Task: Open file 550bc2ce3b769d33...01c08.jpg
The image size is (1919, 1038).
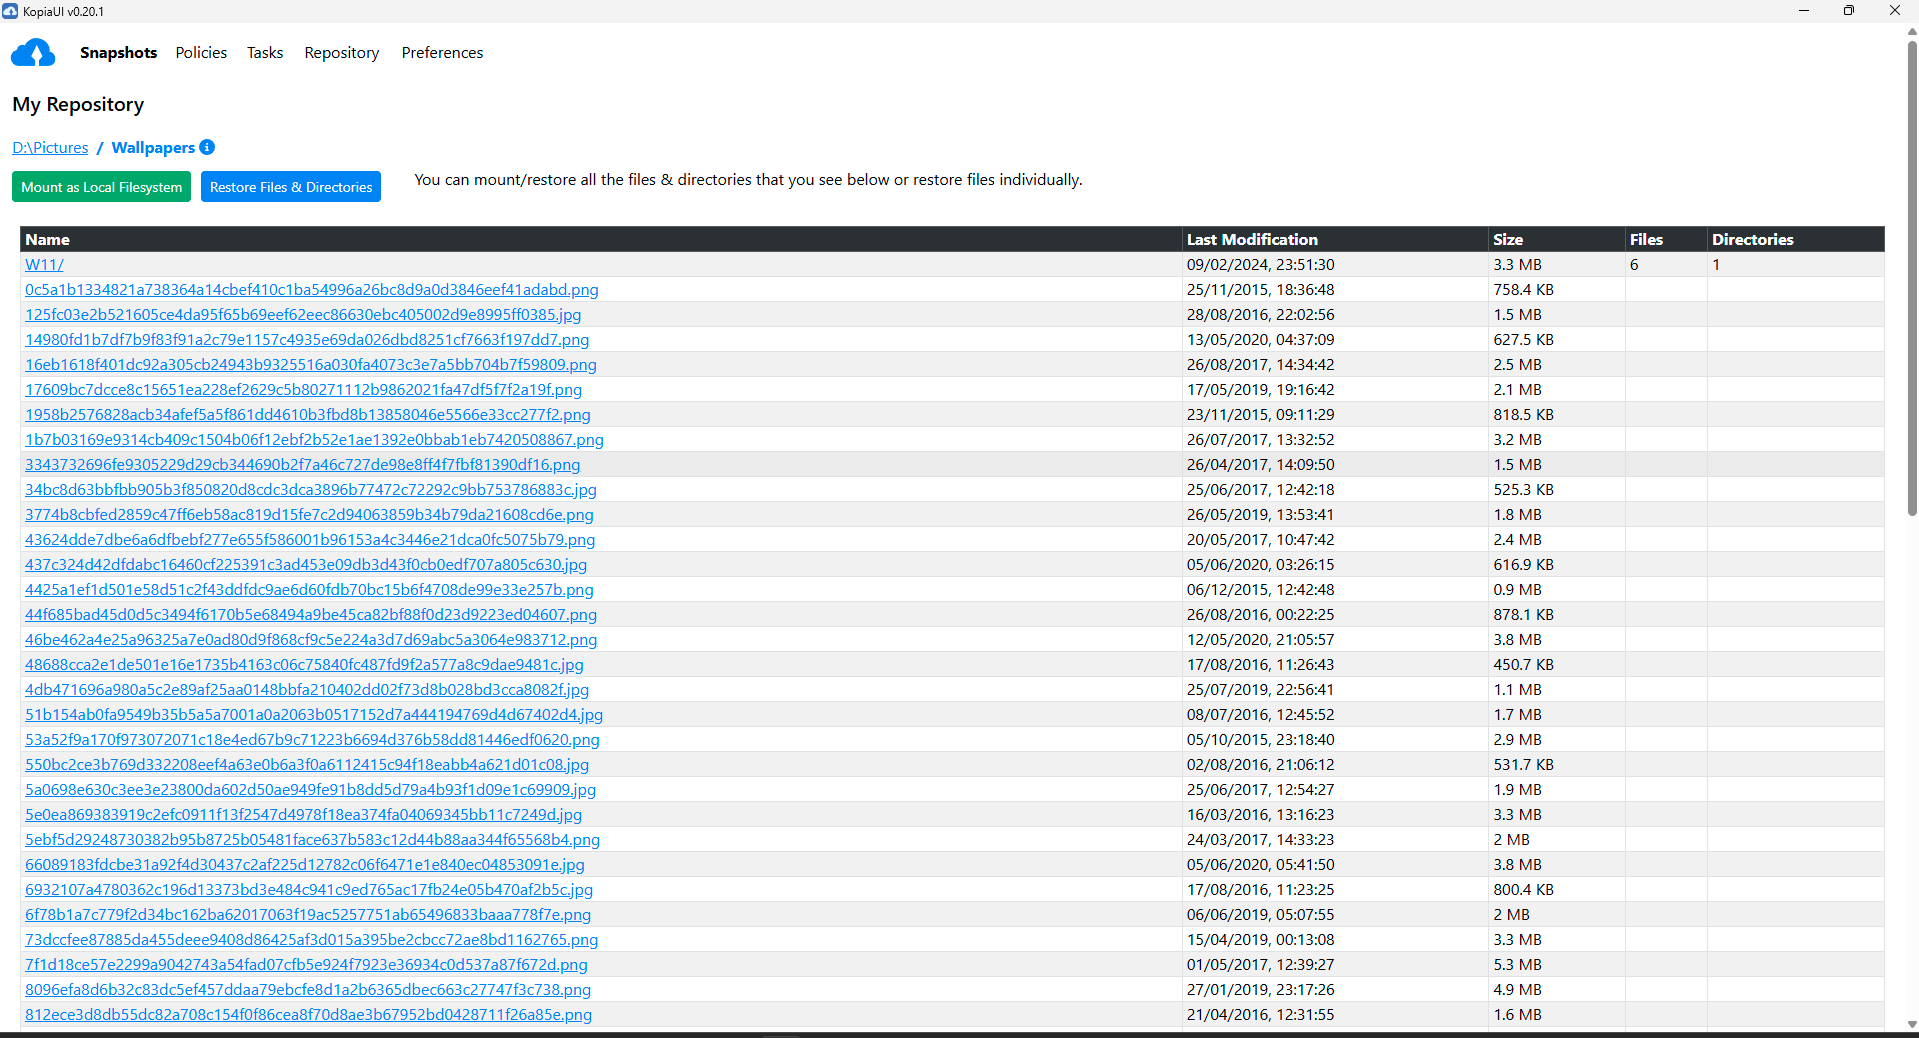Action: 307,765
